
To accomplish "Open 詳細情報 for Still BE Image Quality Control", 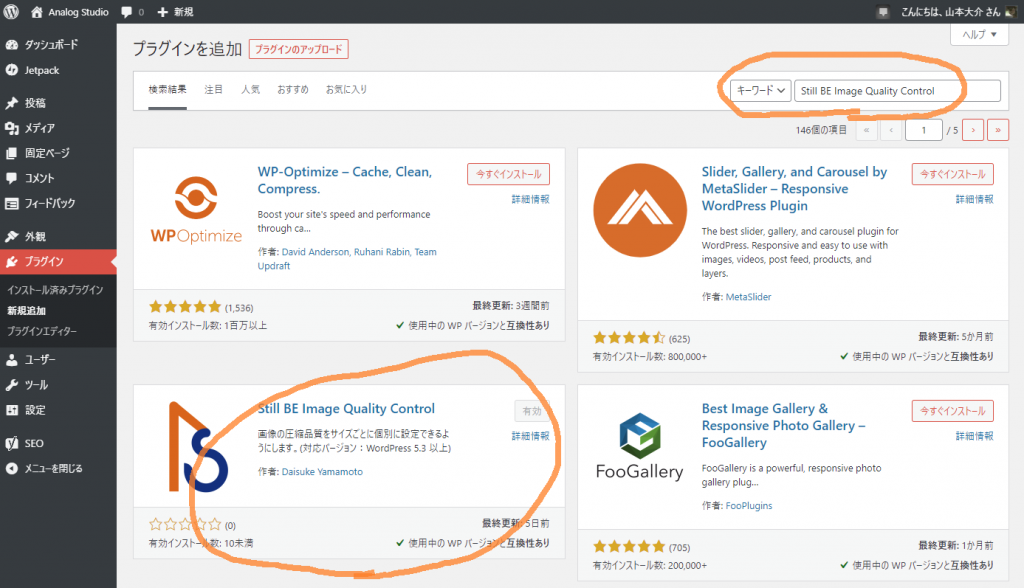I will coord(530,436).
